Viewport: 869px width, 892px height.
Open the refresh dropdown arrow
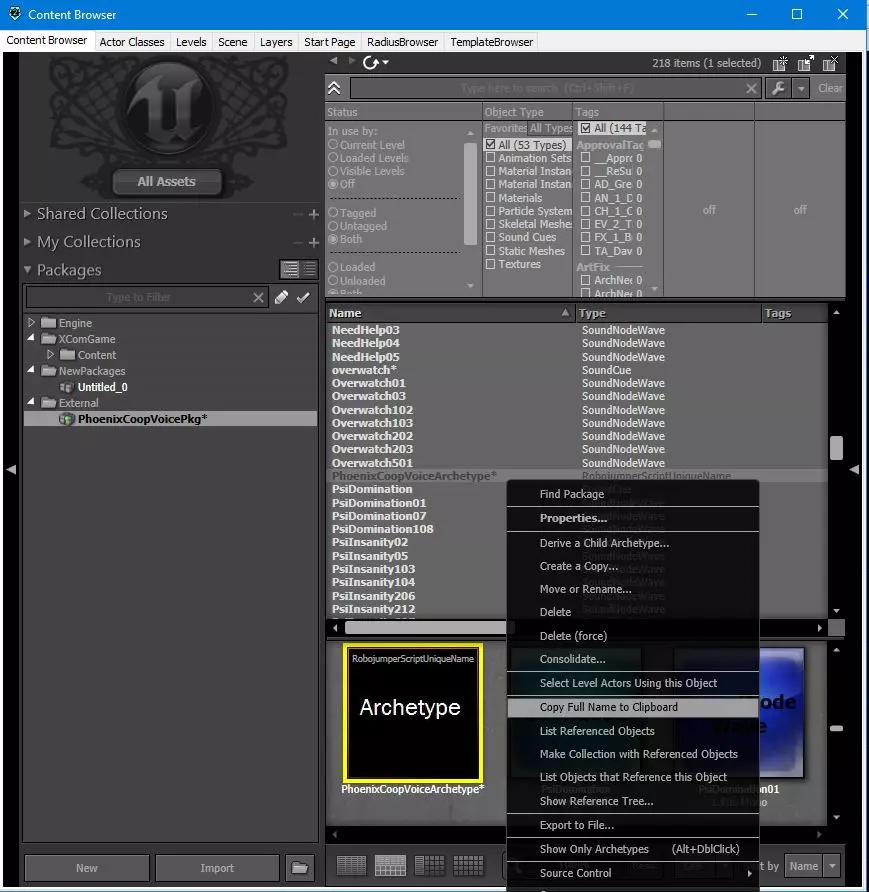386,63
